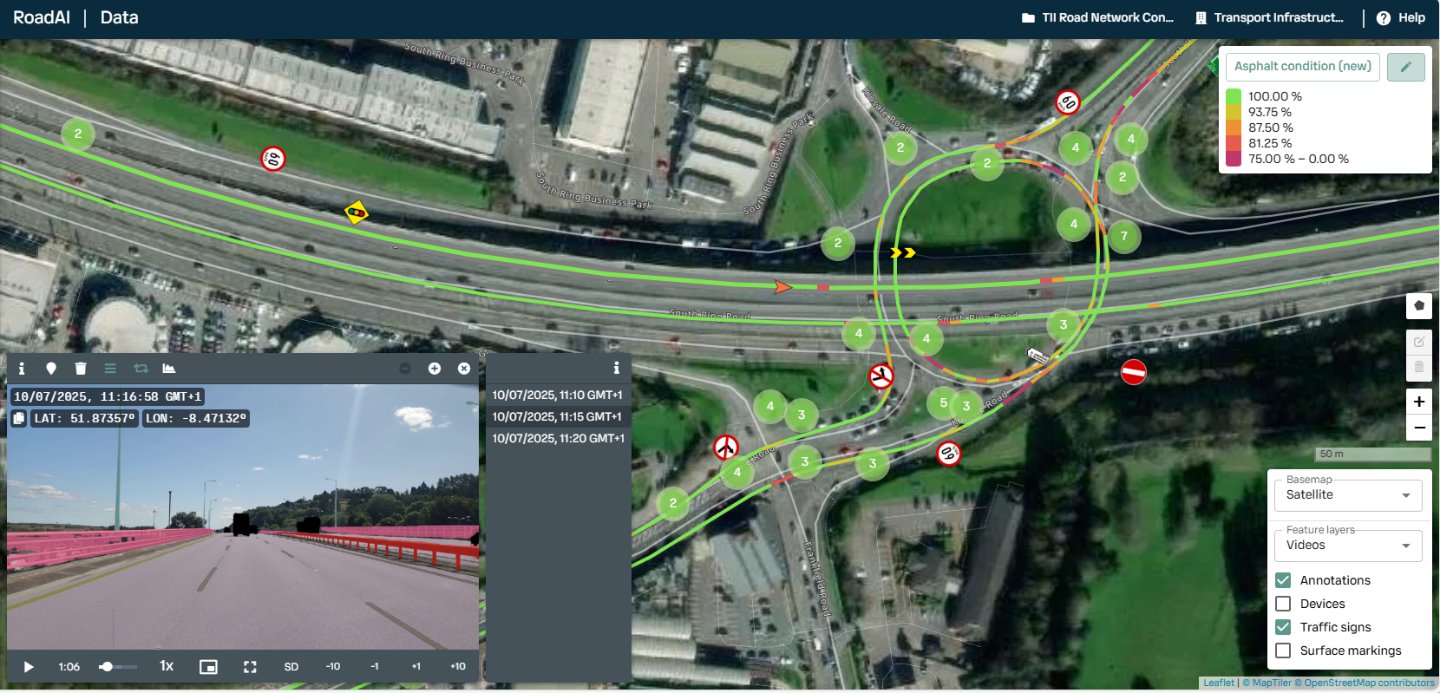Select recording 10/07/2025, 11:15 GMT+1
The image size is (1440, 693).
pyautogui.click(x=558, y=417)
